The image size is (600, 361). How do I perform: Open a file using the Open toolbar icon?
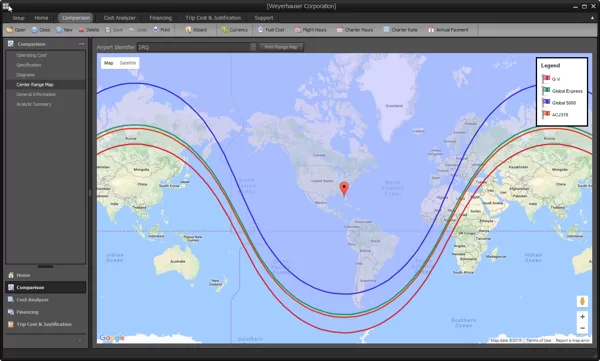click(x=10, y=30)
